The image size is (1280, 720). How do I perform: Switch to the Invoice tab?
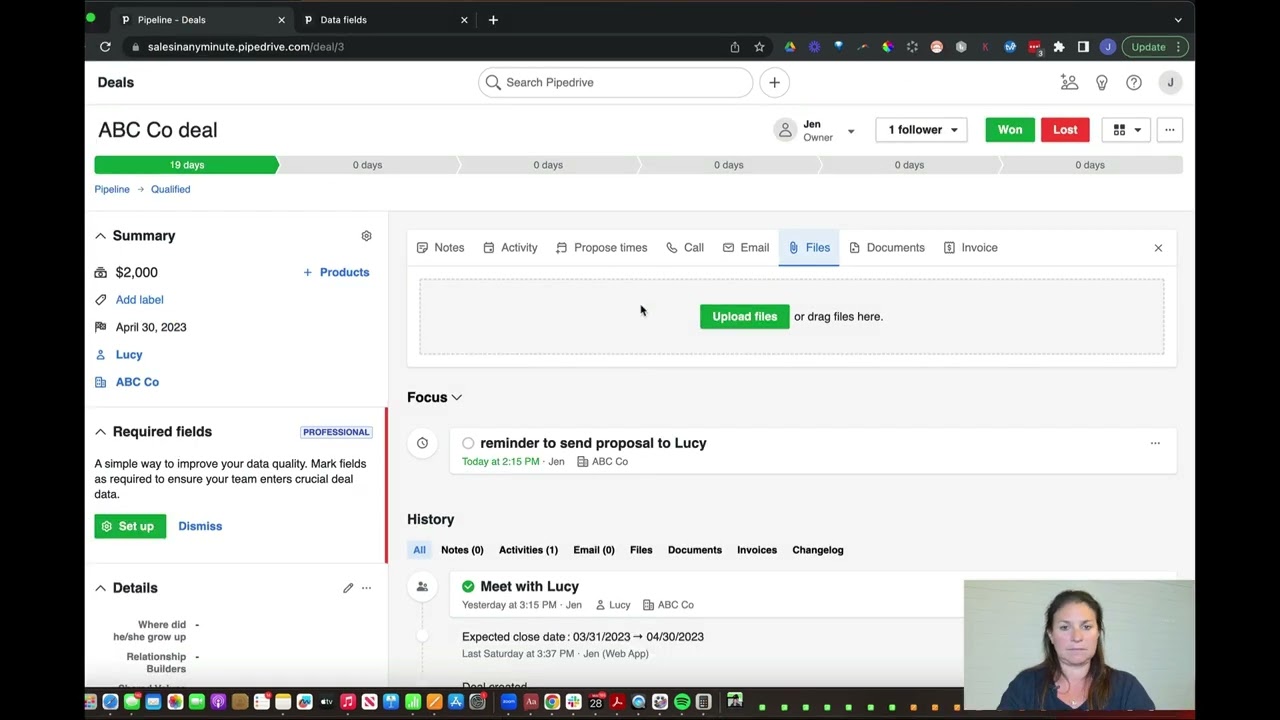coord(970,248)
